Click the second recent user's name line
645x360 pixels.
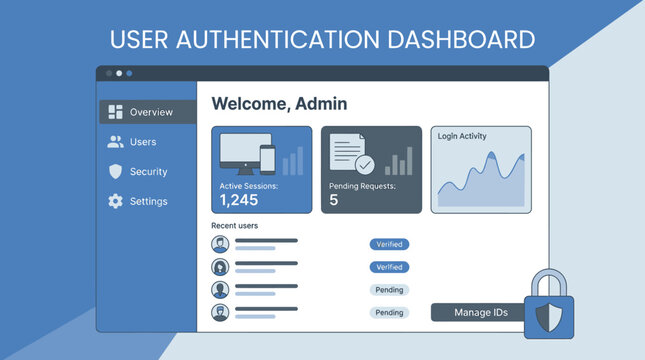point(266,263)
